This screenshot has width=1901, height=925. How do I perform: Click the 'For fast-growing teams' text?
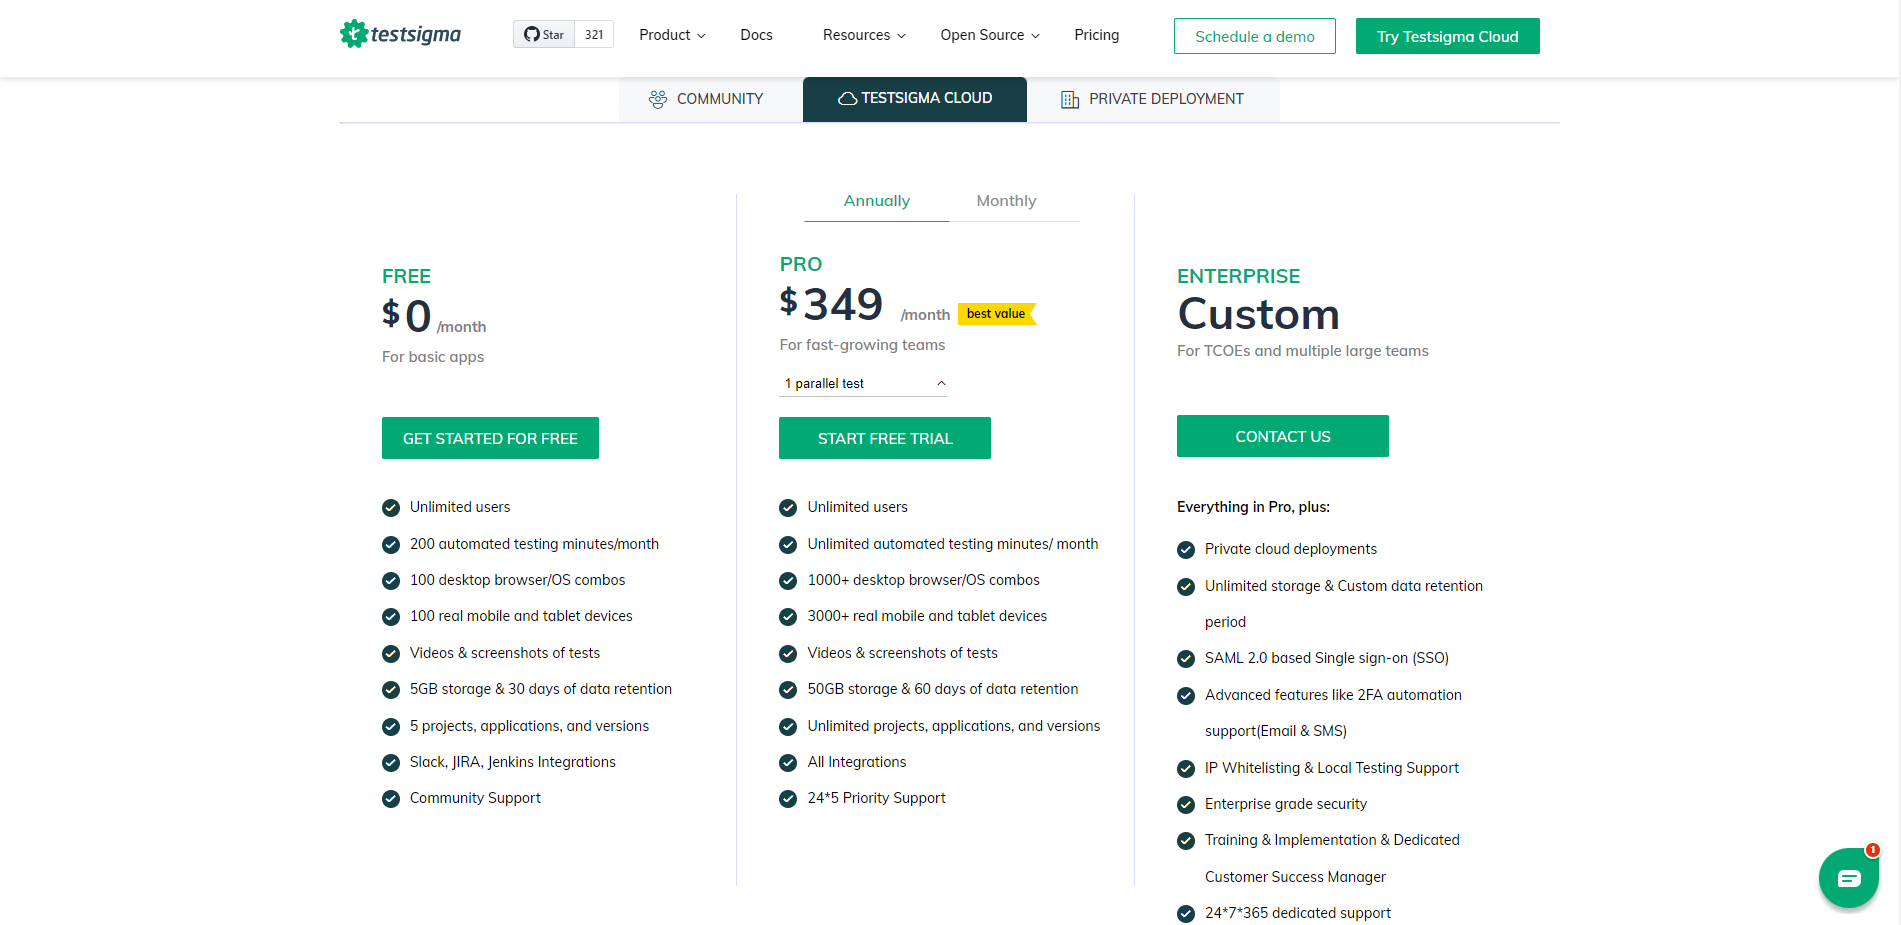tap(862, 345)
